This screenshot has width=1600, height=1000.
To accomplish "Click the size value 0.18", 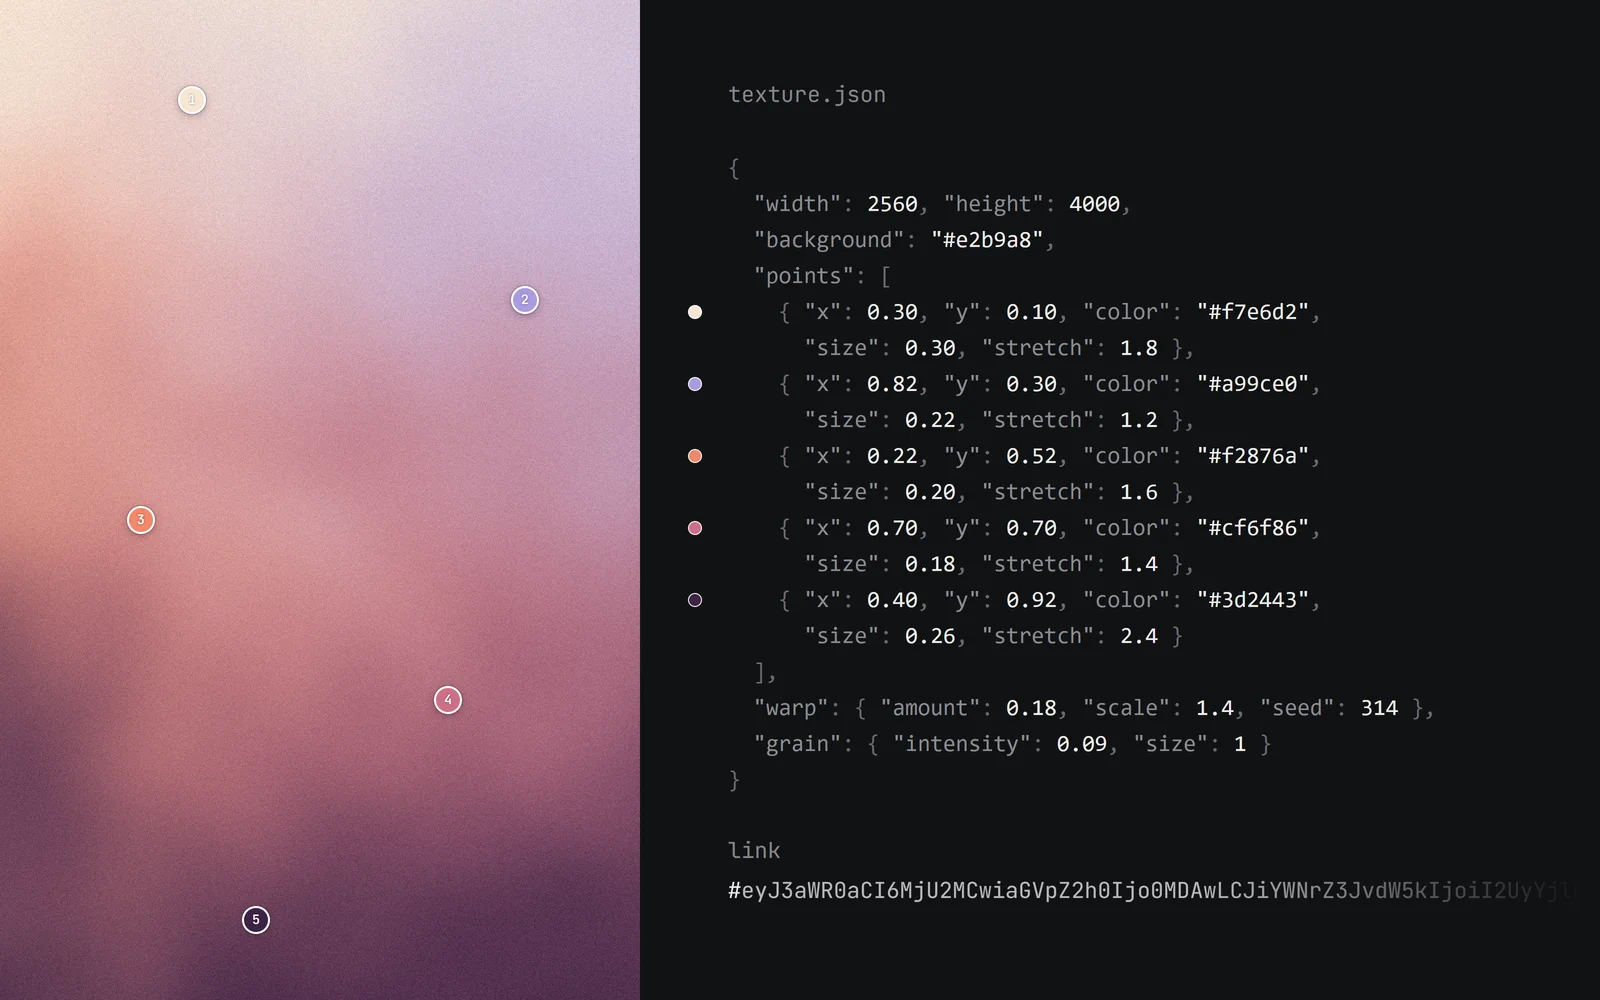I will click(930, 564).
